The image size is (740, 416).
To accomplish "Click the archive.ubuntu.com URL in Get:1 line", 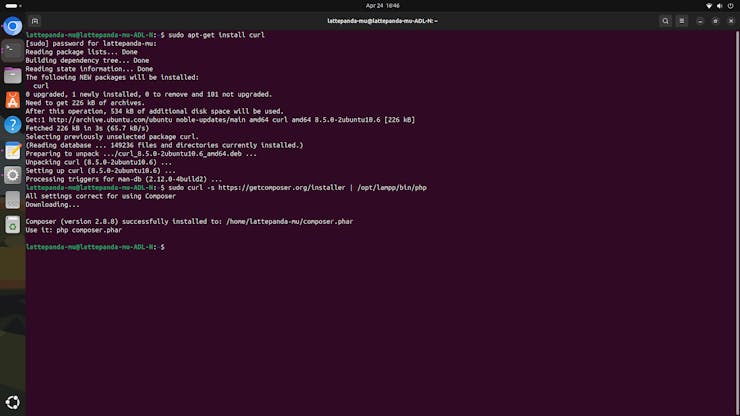I will (110, 120).
